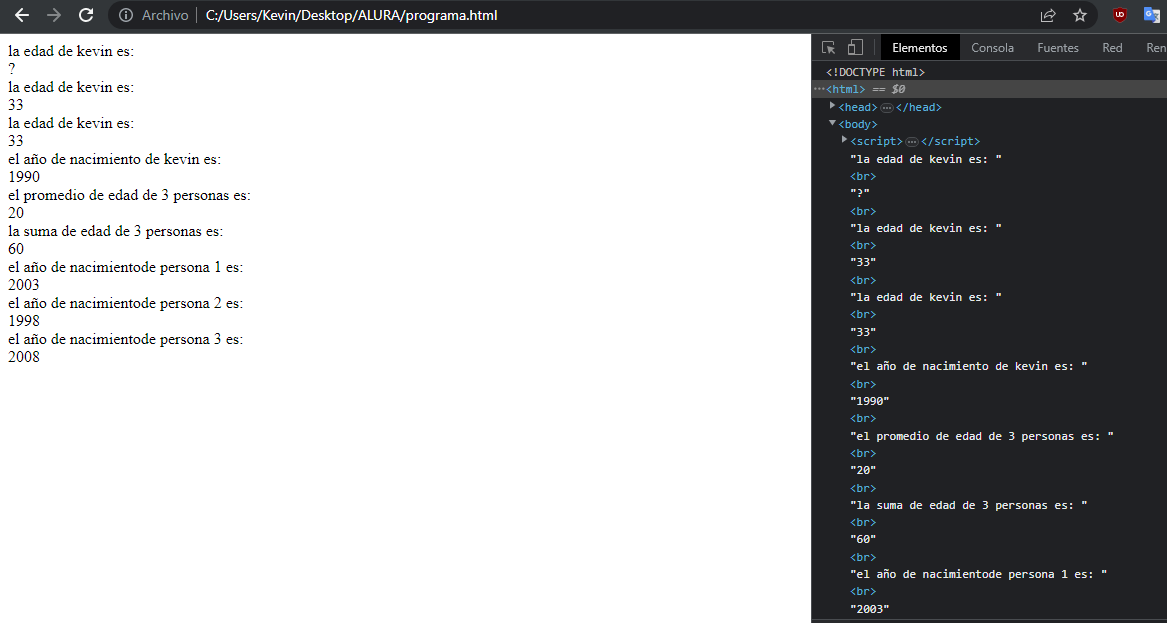Click page text about persona 2 birth year

126,303
